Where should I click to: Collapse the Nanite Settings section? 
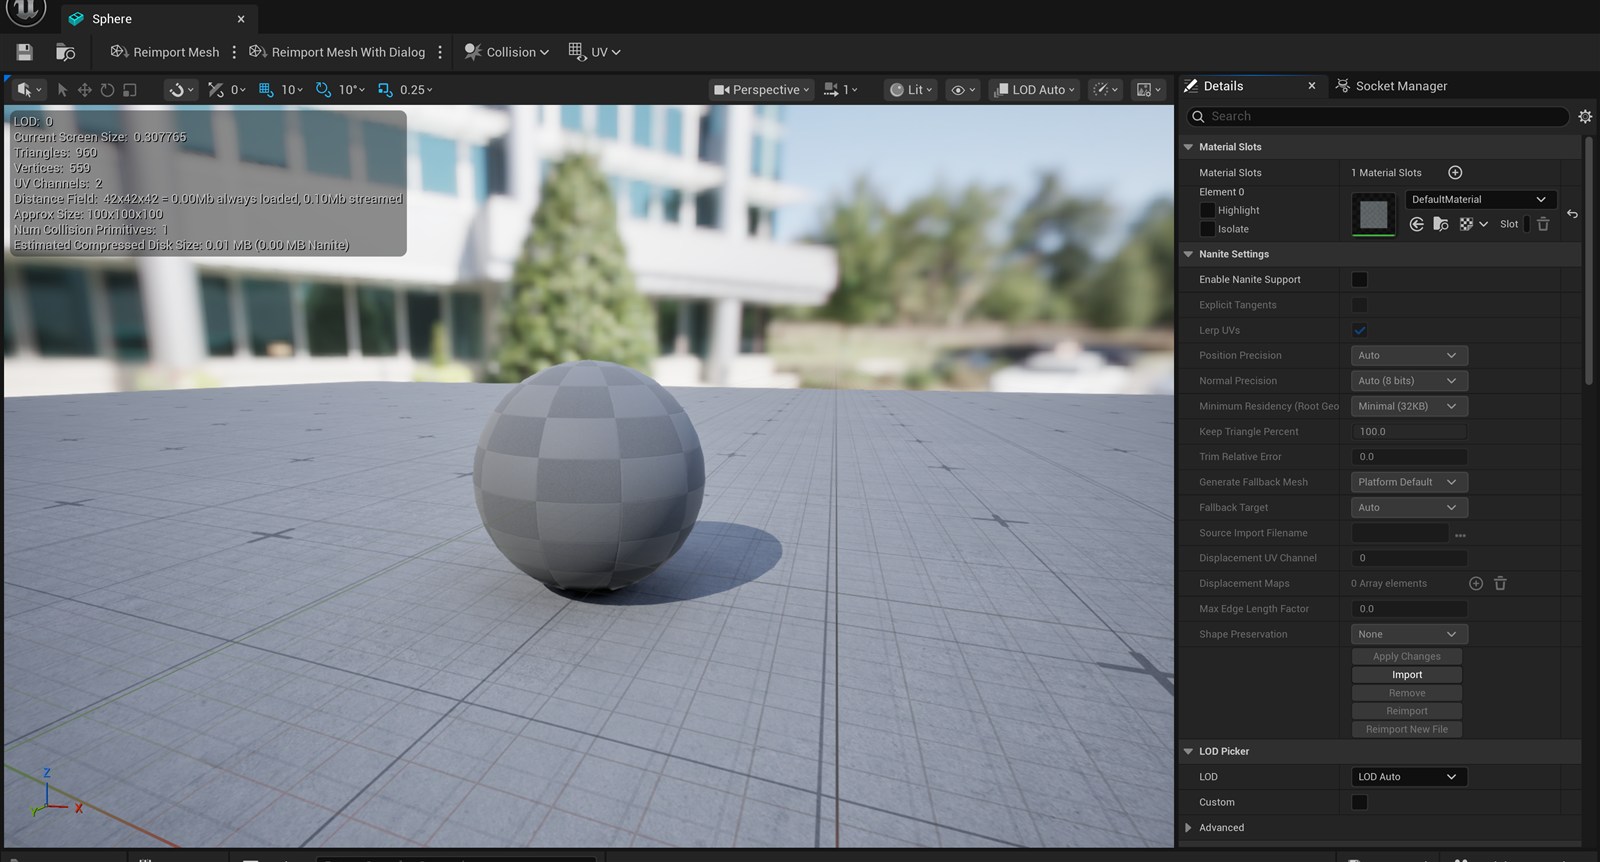pyautogui.click(x=1188, y=254)
